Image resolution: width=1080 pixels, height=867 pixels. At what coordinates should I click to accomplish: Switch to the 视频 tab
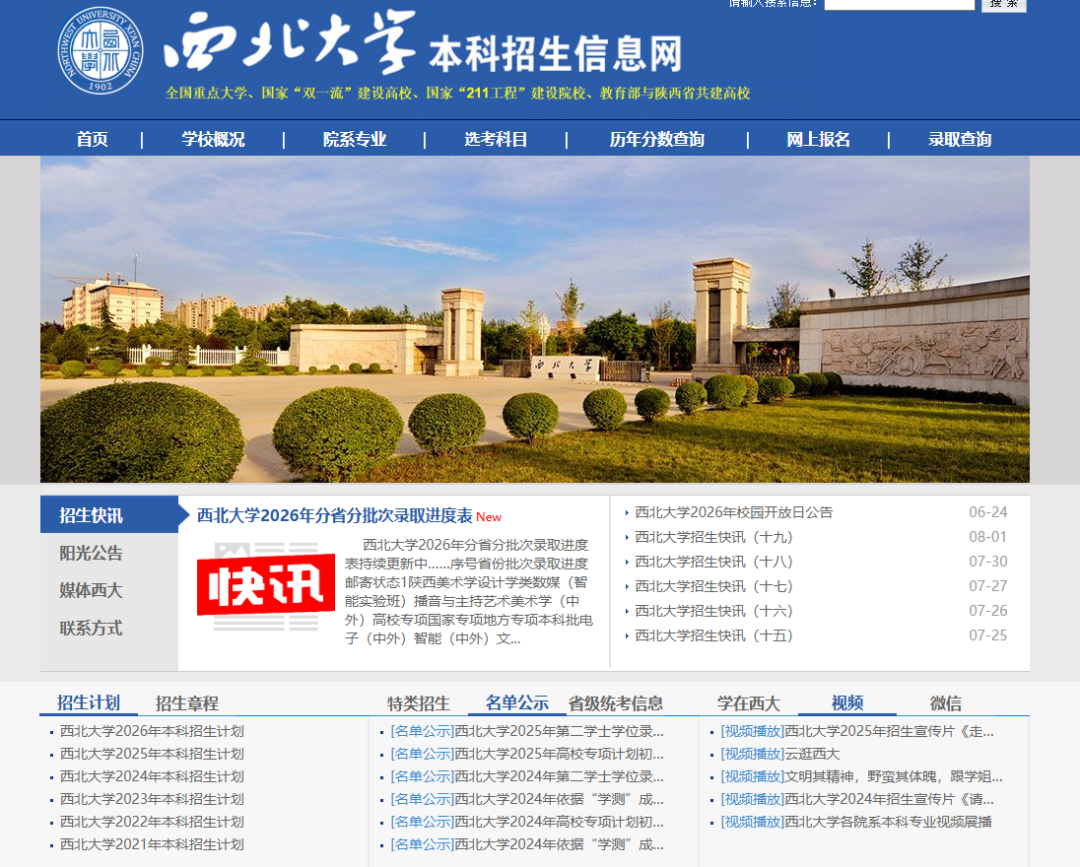coord(847,702)
